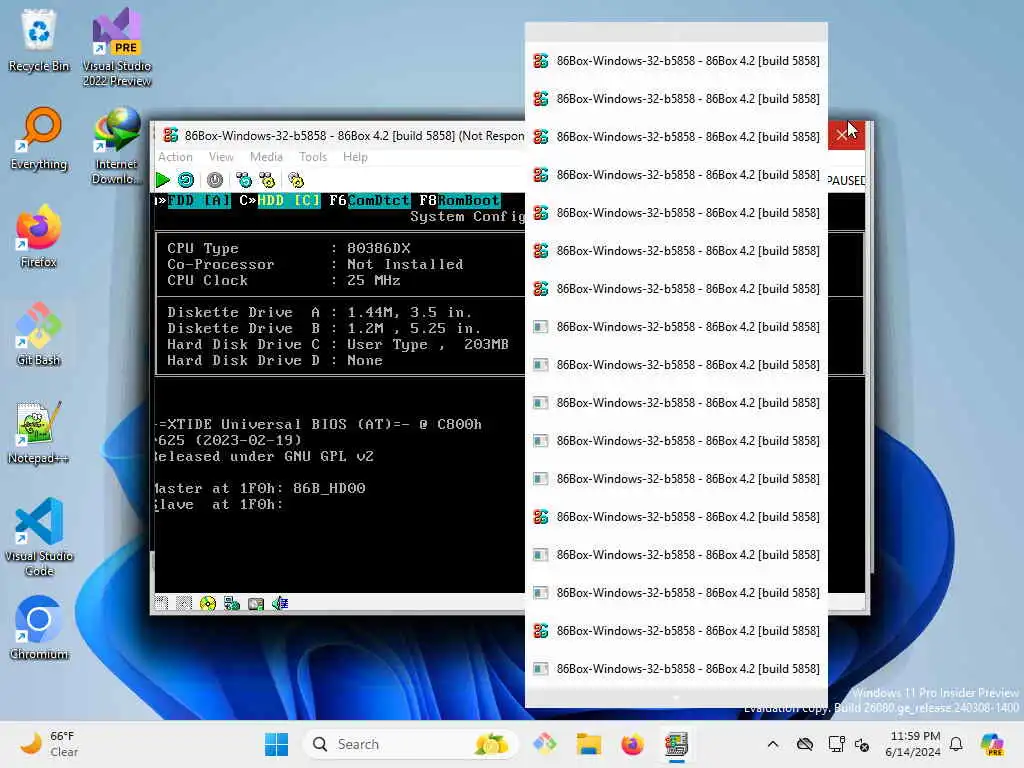Open the Help menu
Image resolution: width=1024 pixels, height=768 pixels.
(x=355, y=157)
